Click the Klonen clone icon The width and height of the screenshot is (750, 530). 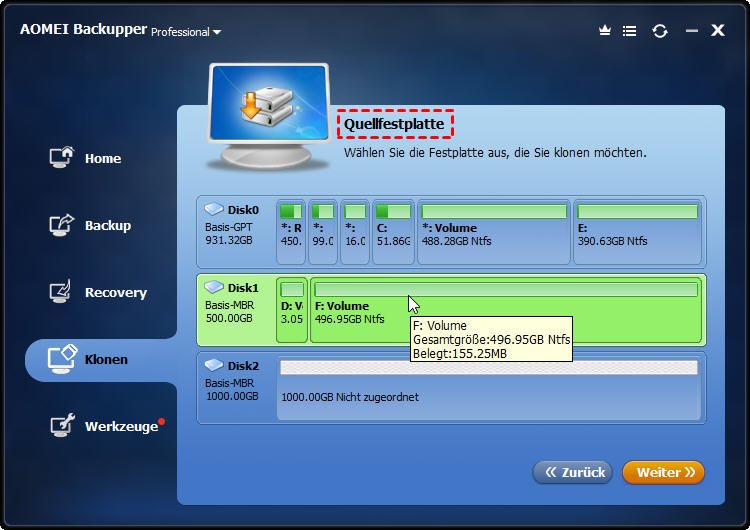coord(62,359)
